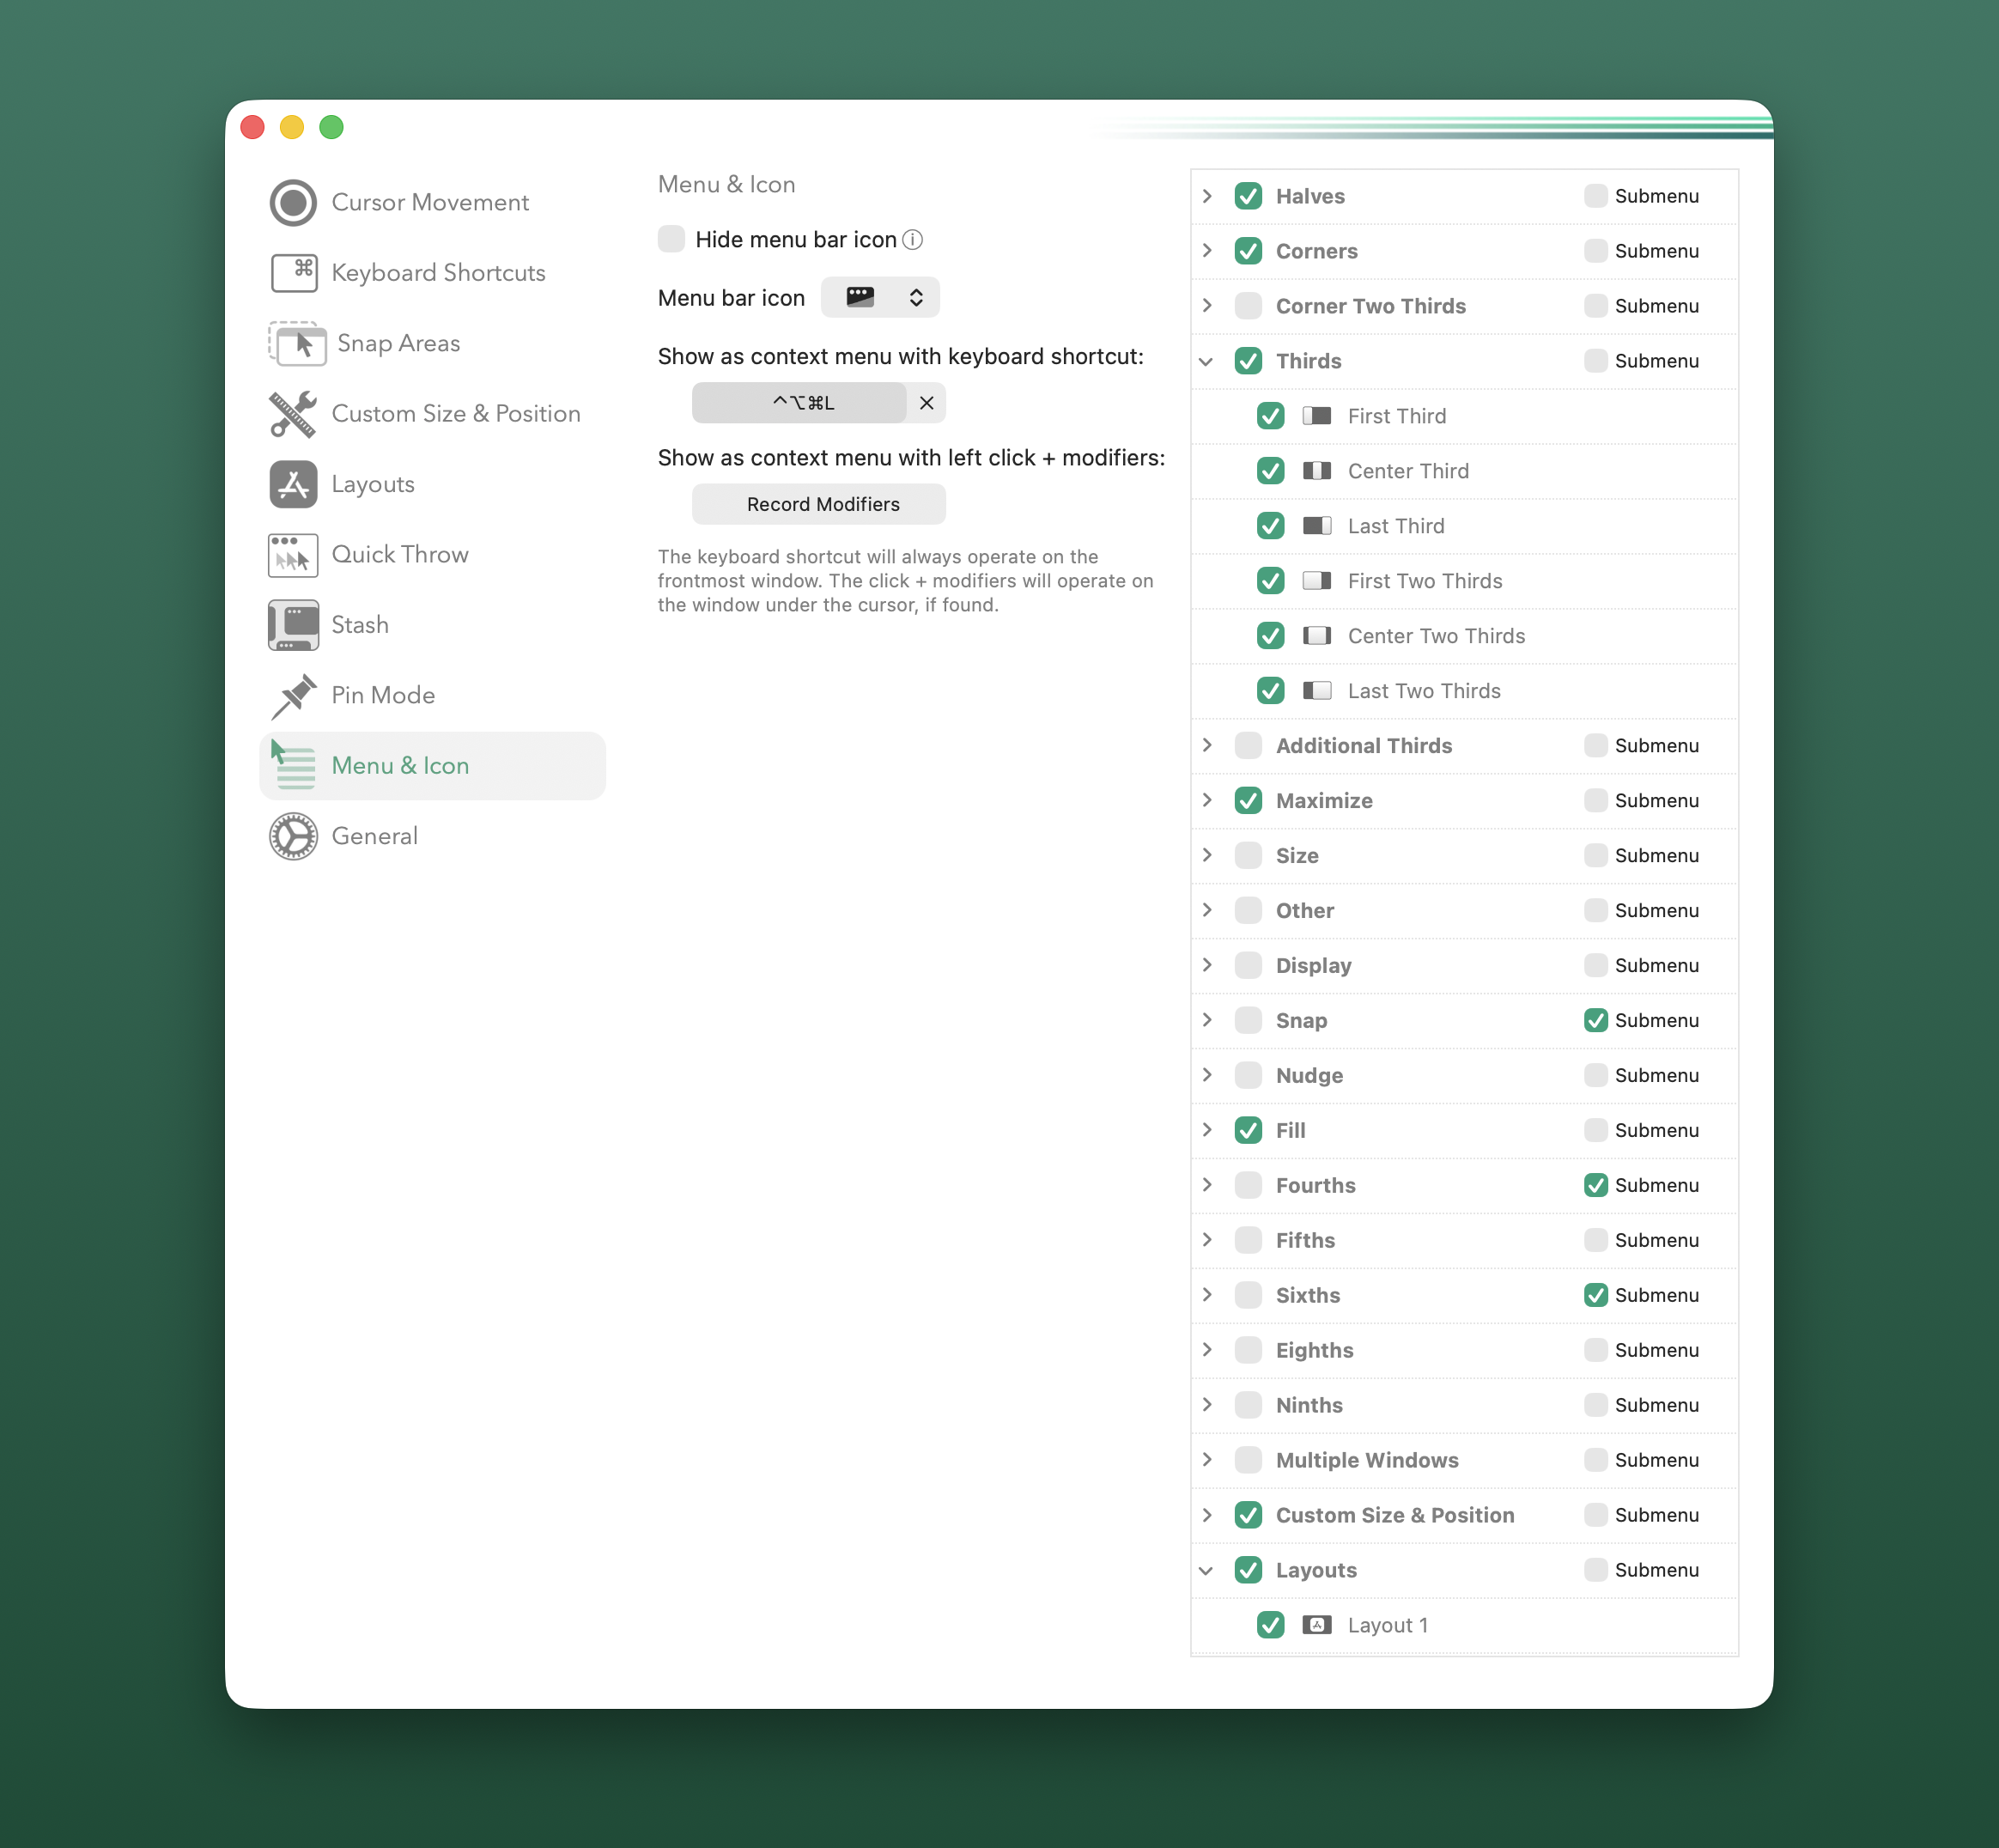
Task: Enable Submenu checkbox for Fifths
Action: (x=1596, y=1240)
